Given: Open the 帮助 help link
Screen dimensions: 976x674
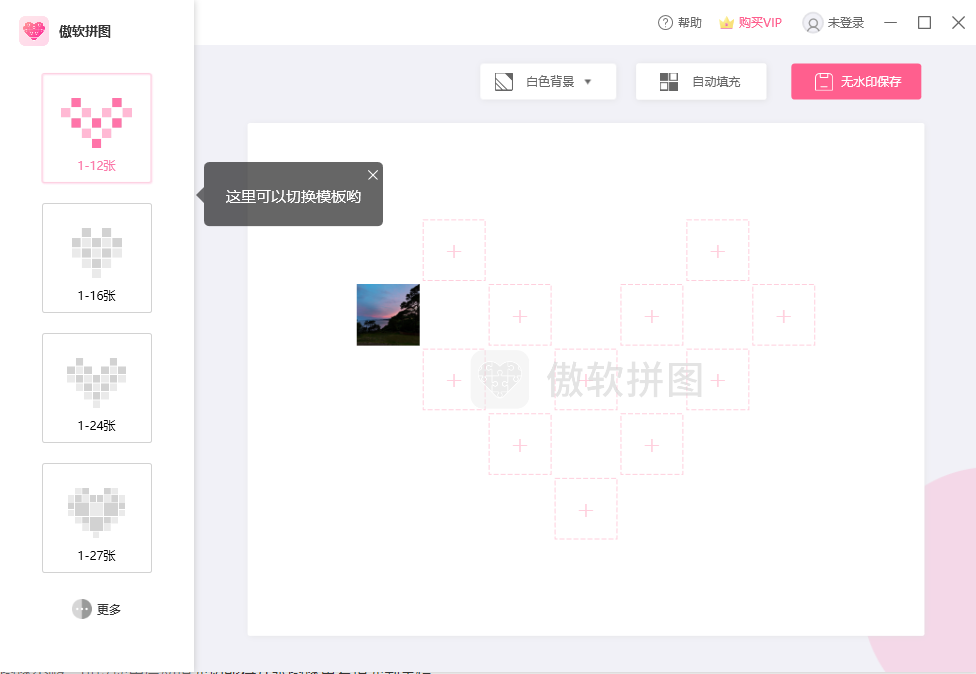Looking at the screenshot, I should point(680,23).
